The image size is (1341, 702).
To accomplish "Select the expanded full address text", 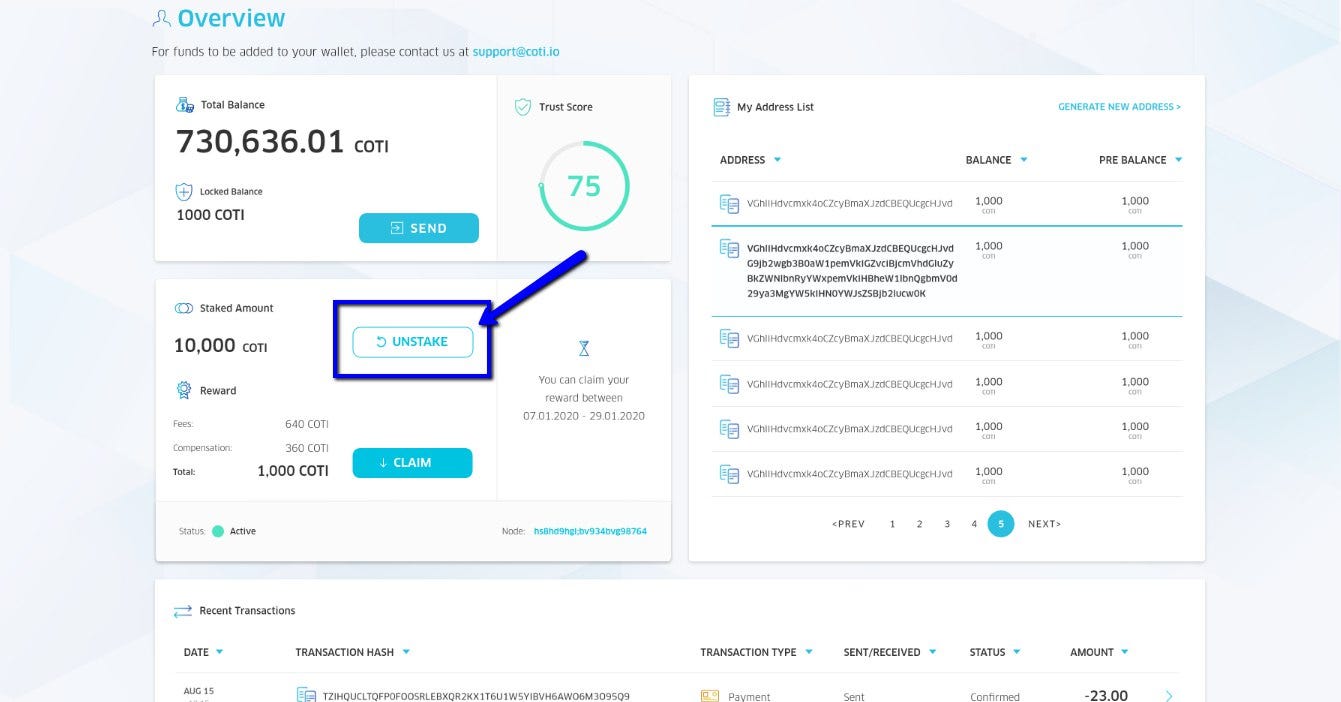I will [x=852, y=271].
